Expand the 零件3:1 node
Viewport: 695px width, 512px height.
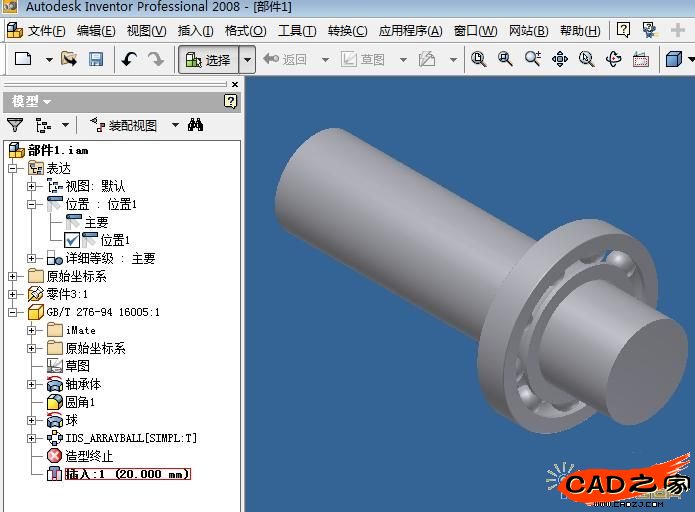tap(12, 294)
